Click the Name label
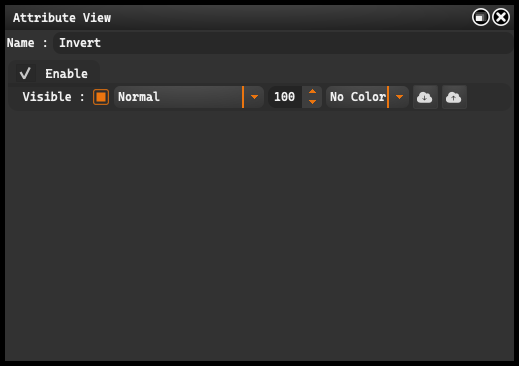The width and height of the screenshot is (519, 366). (x=21, y=43)
